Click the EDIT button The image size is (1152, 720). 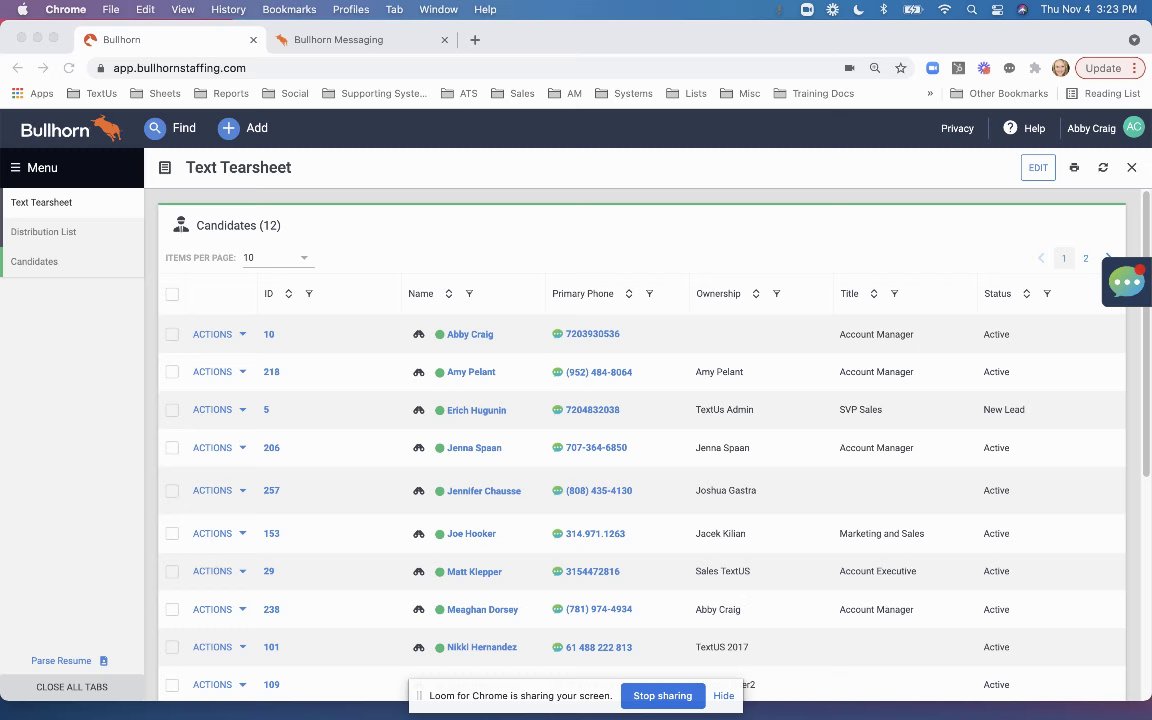coord(1037,168)
